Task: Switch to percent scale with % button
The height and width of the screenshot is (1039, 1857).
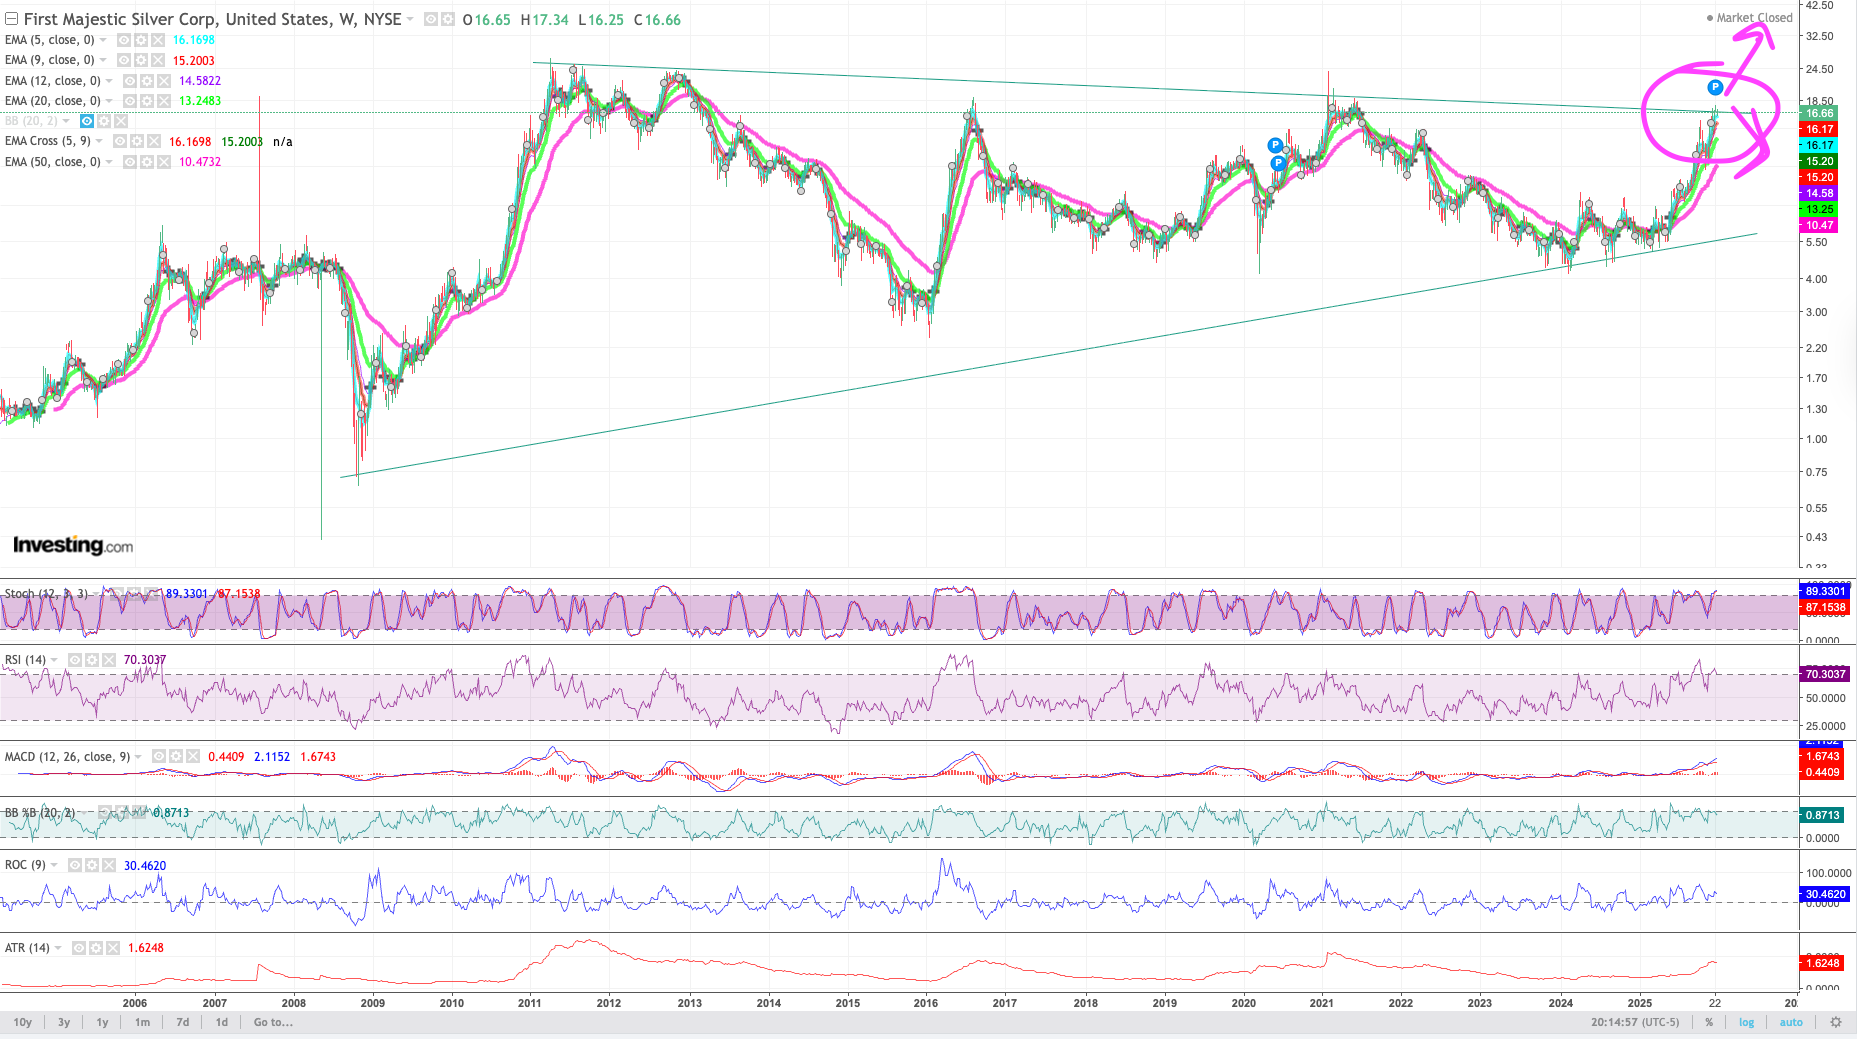Action: click(1709, 1022)
